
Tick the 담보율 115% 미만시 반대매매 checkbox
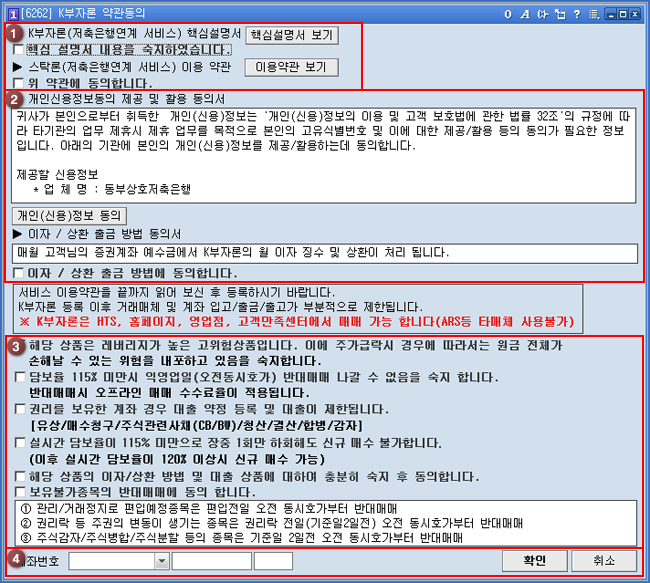pos(20,378)
